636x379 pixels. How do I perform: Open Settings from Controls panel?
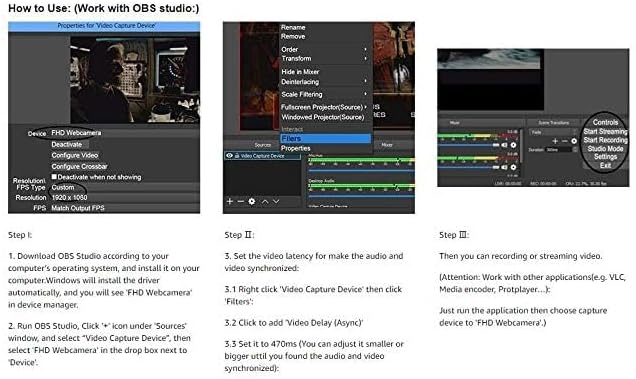(605, 157)
